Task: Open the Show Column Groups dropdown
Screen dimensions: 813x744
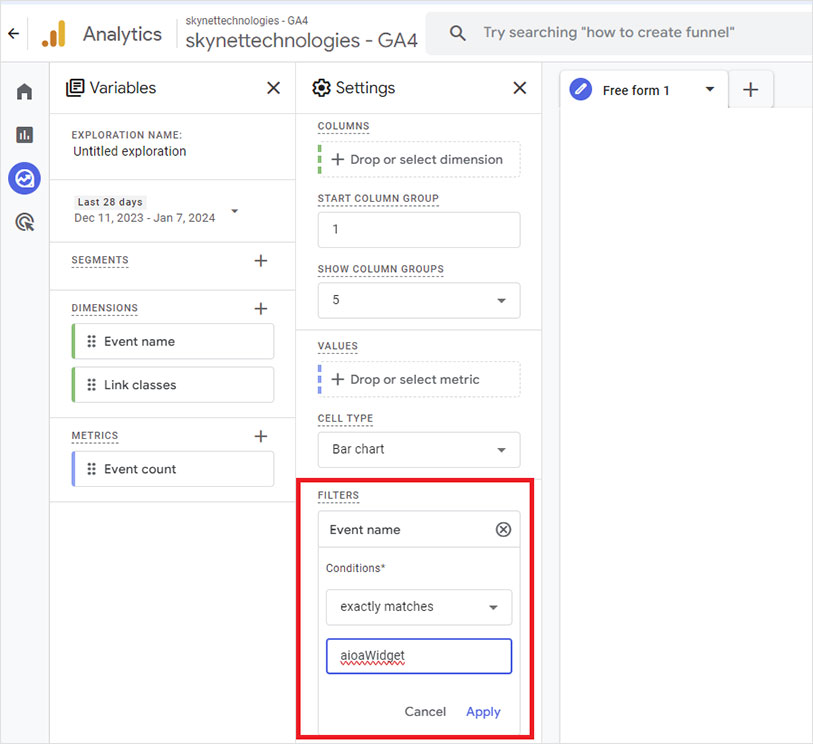Action: point(418,300)
